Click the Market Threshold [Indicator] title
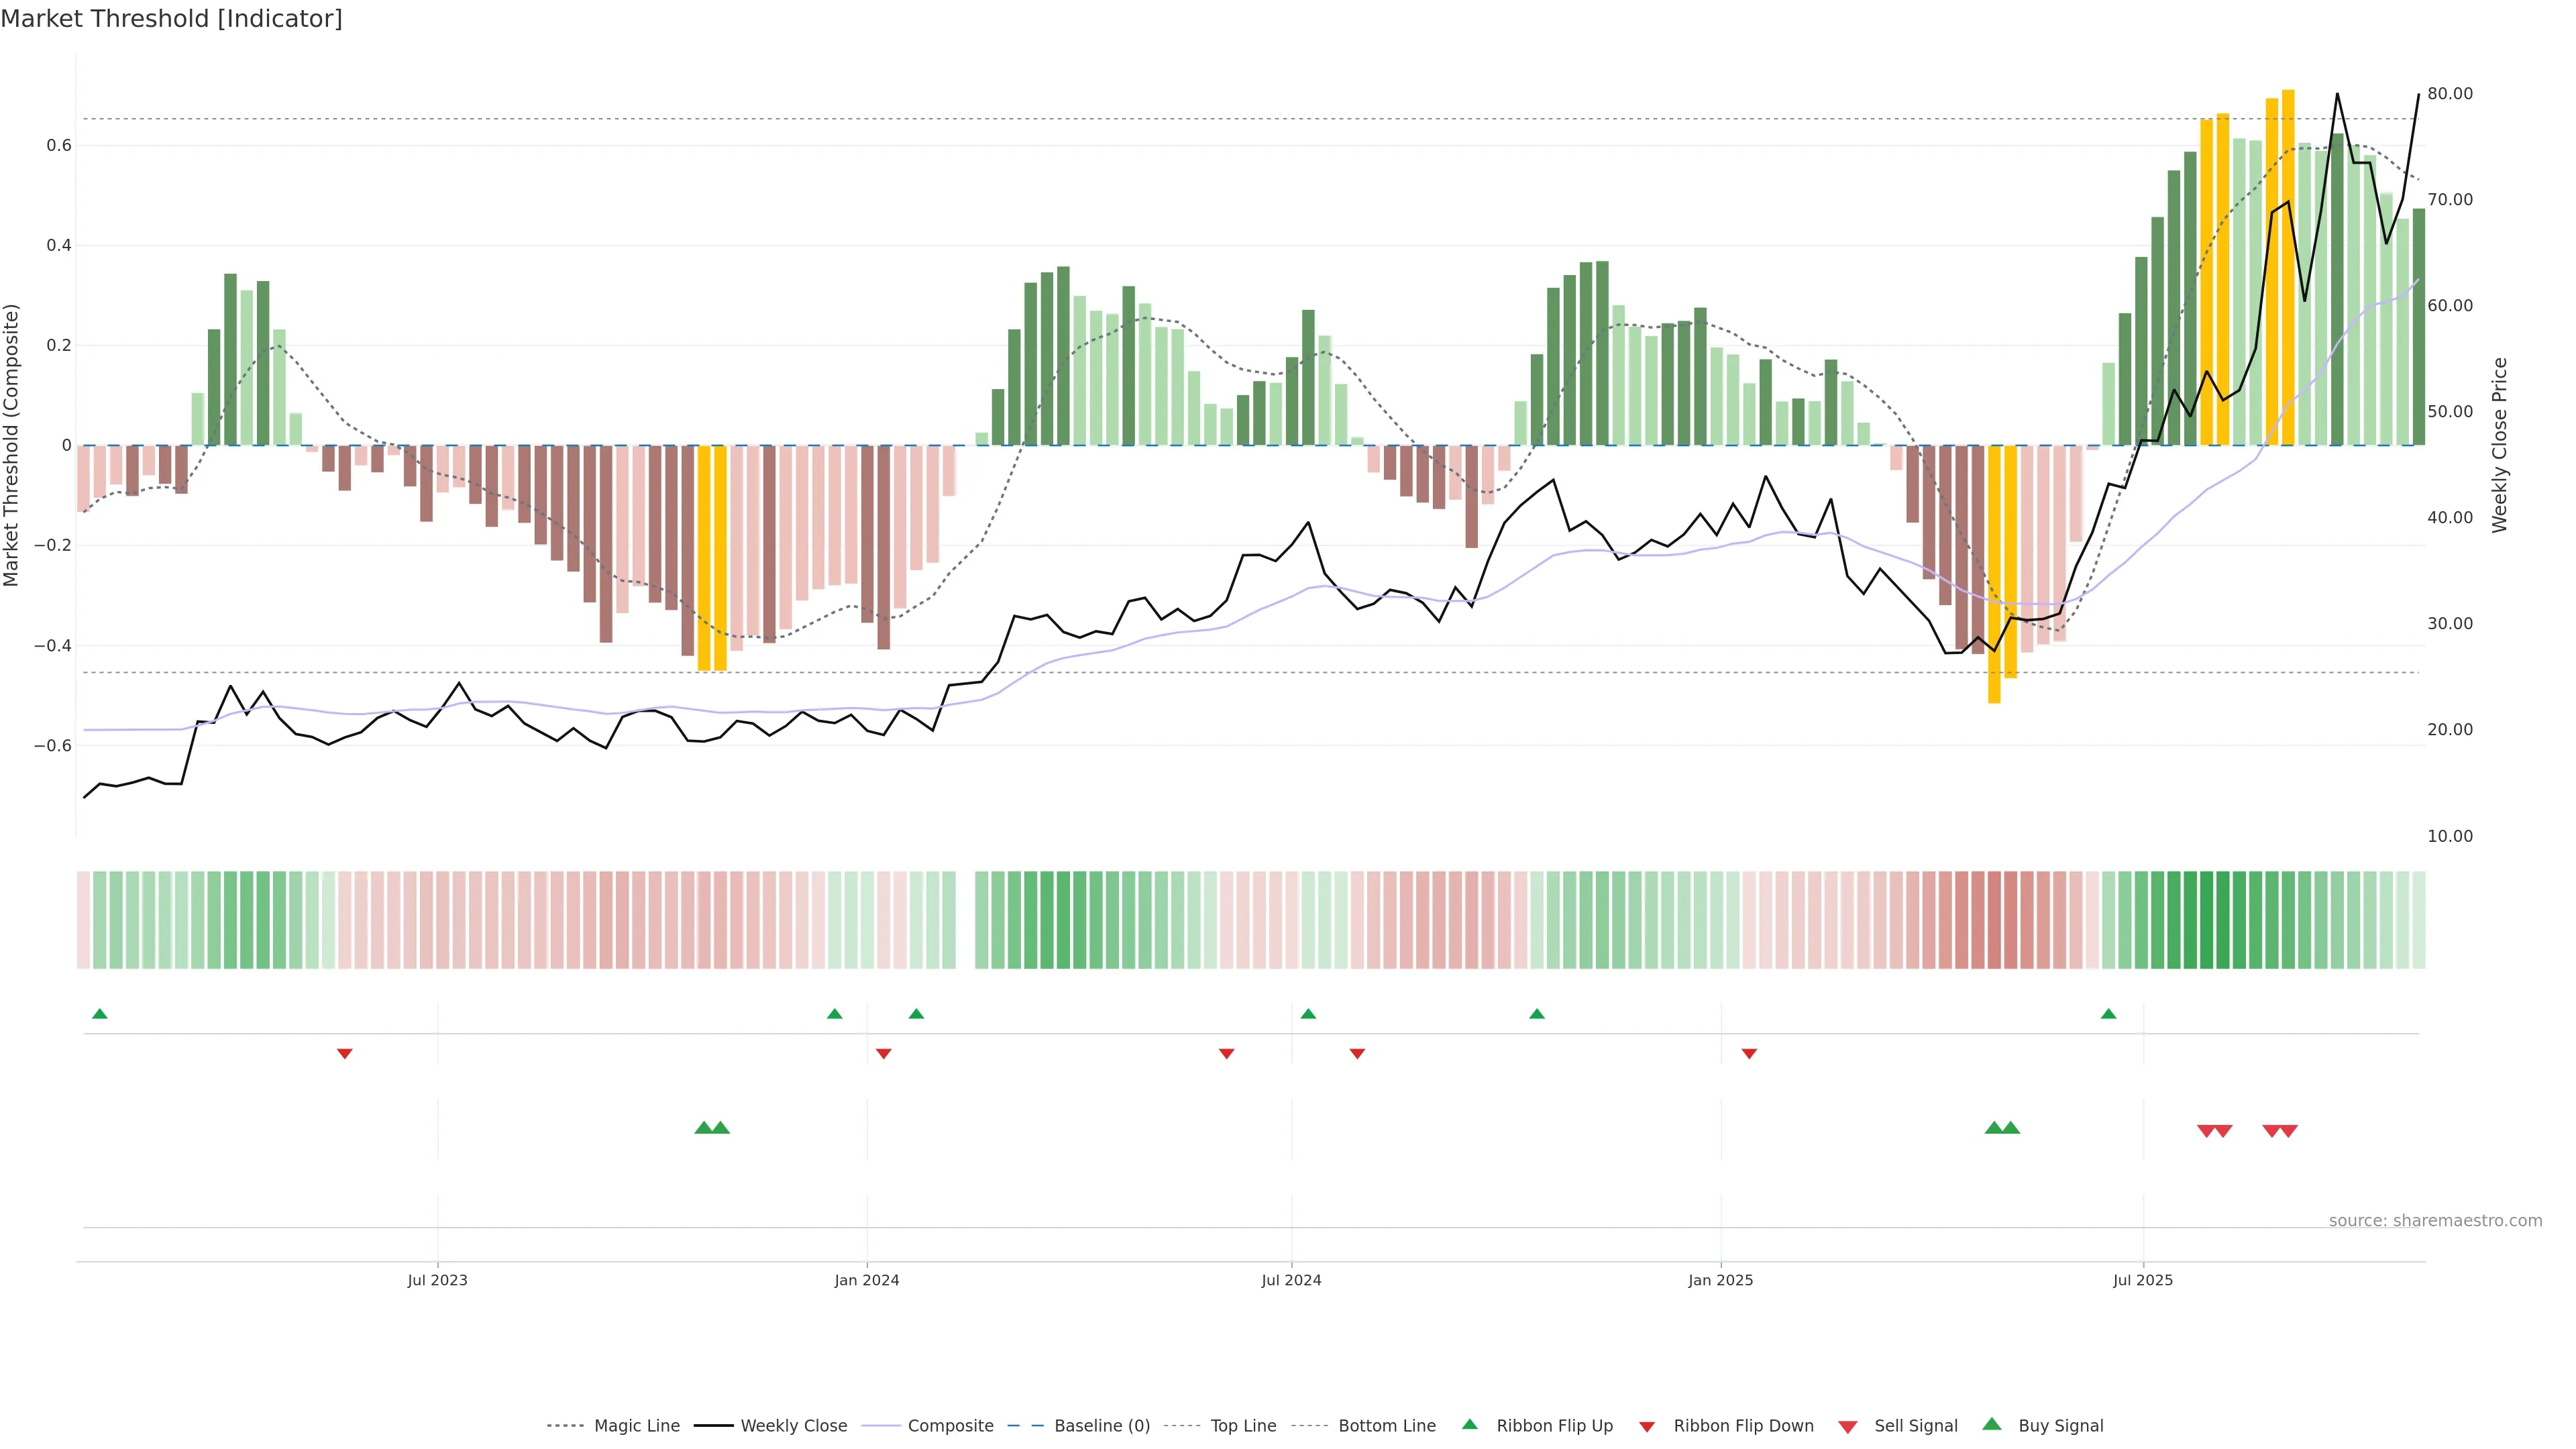Image resolution: width=2576 pixels, height=1449 pixels. [171, 19]
